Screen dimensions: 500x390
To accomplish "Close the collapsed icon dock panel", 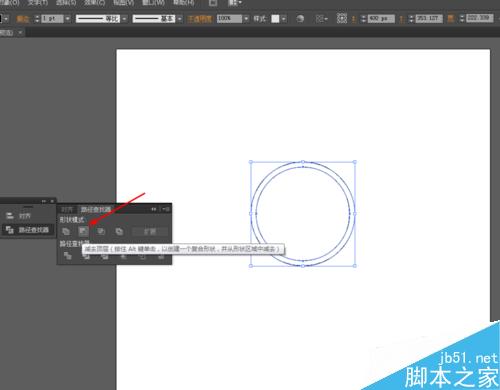I will tap(52, 201).
